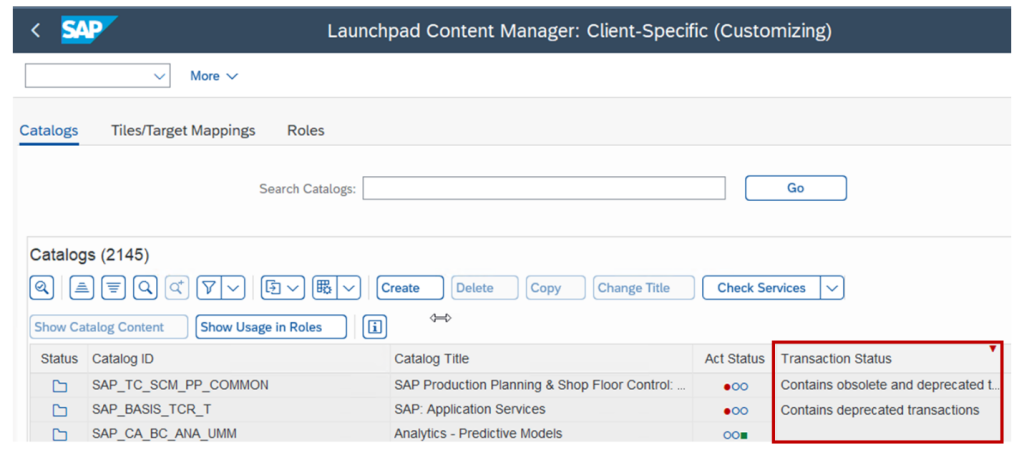Click the Create button
The height and width of the screenshot is (450, 1024).
pyautogui.click(x=410, y=287)
